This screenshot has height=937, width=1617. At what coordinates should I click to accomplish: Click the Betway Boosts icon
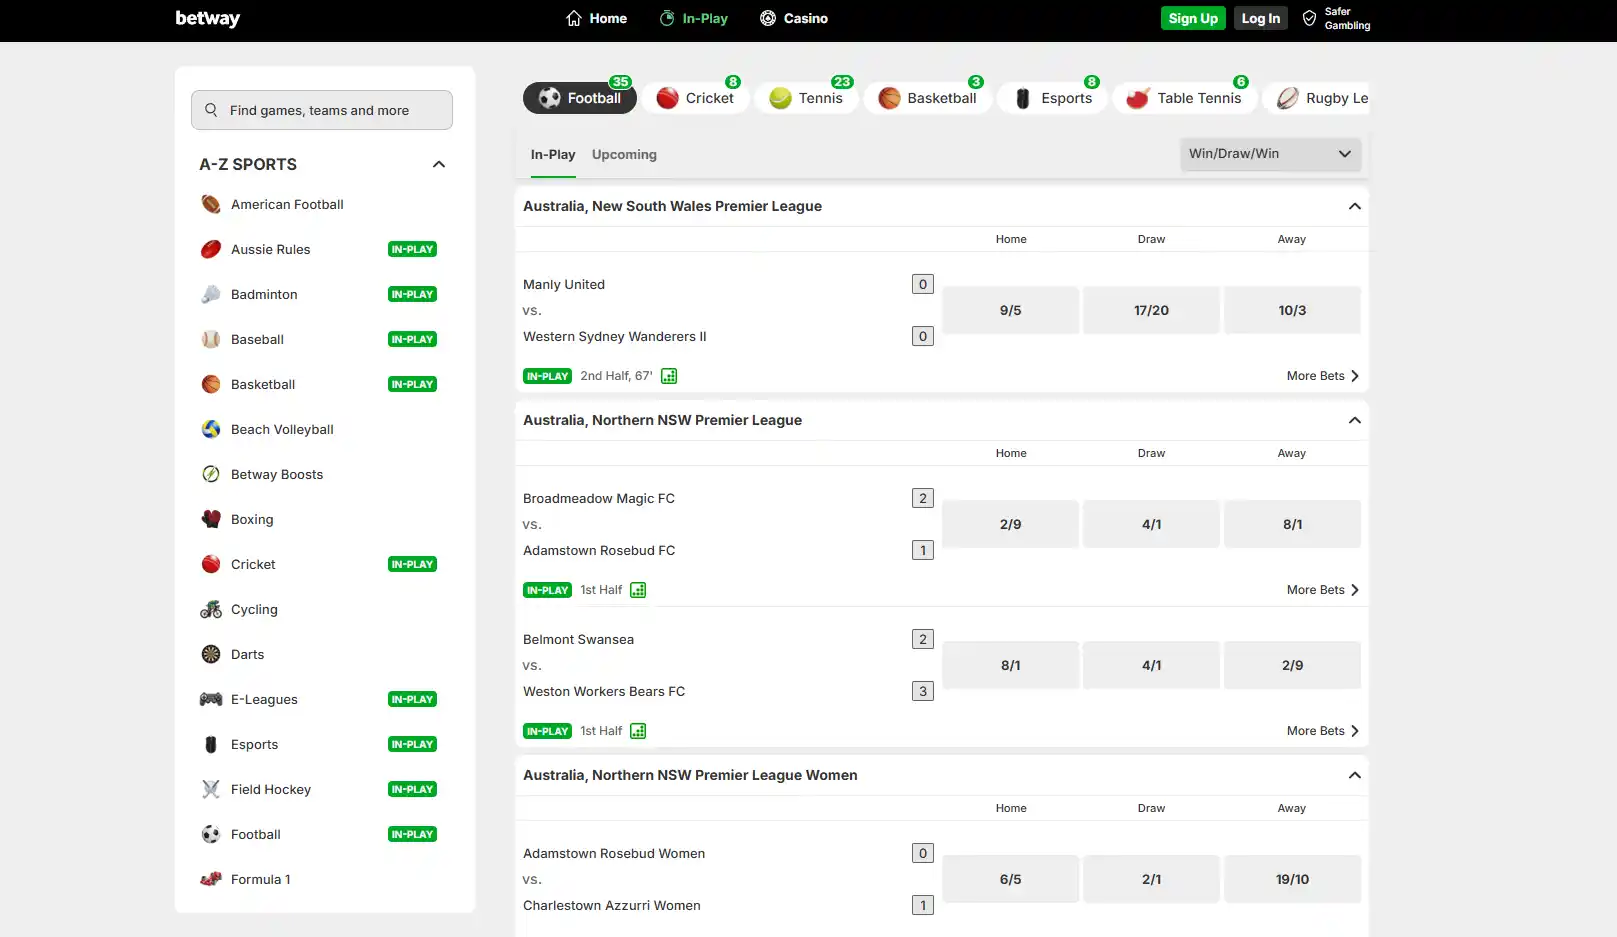click(x=211, y=474)
